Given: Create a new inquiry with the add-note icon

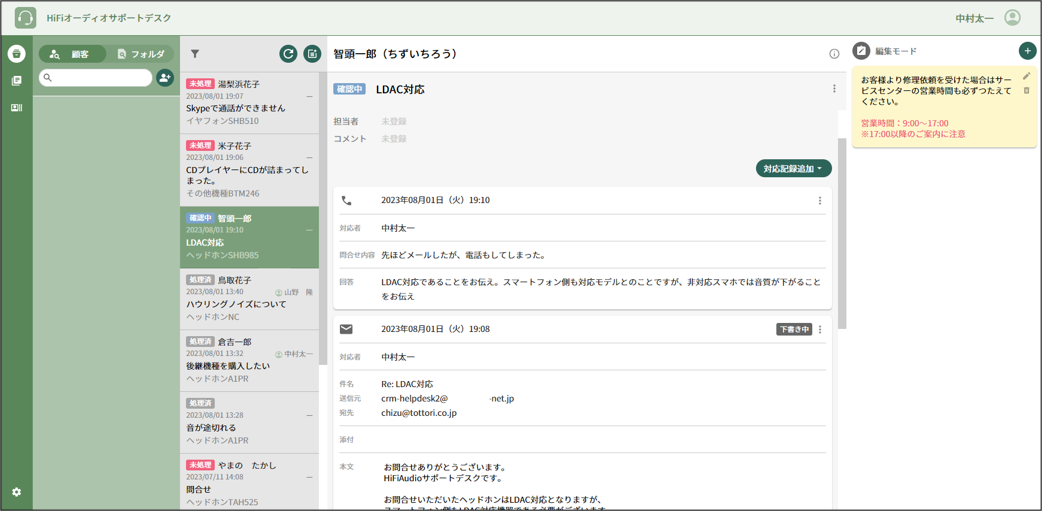Looking at the screenshot, I should [312, 54].
